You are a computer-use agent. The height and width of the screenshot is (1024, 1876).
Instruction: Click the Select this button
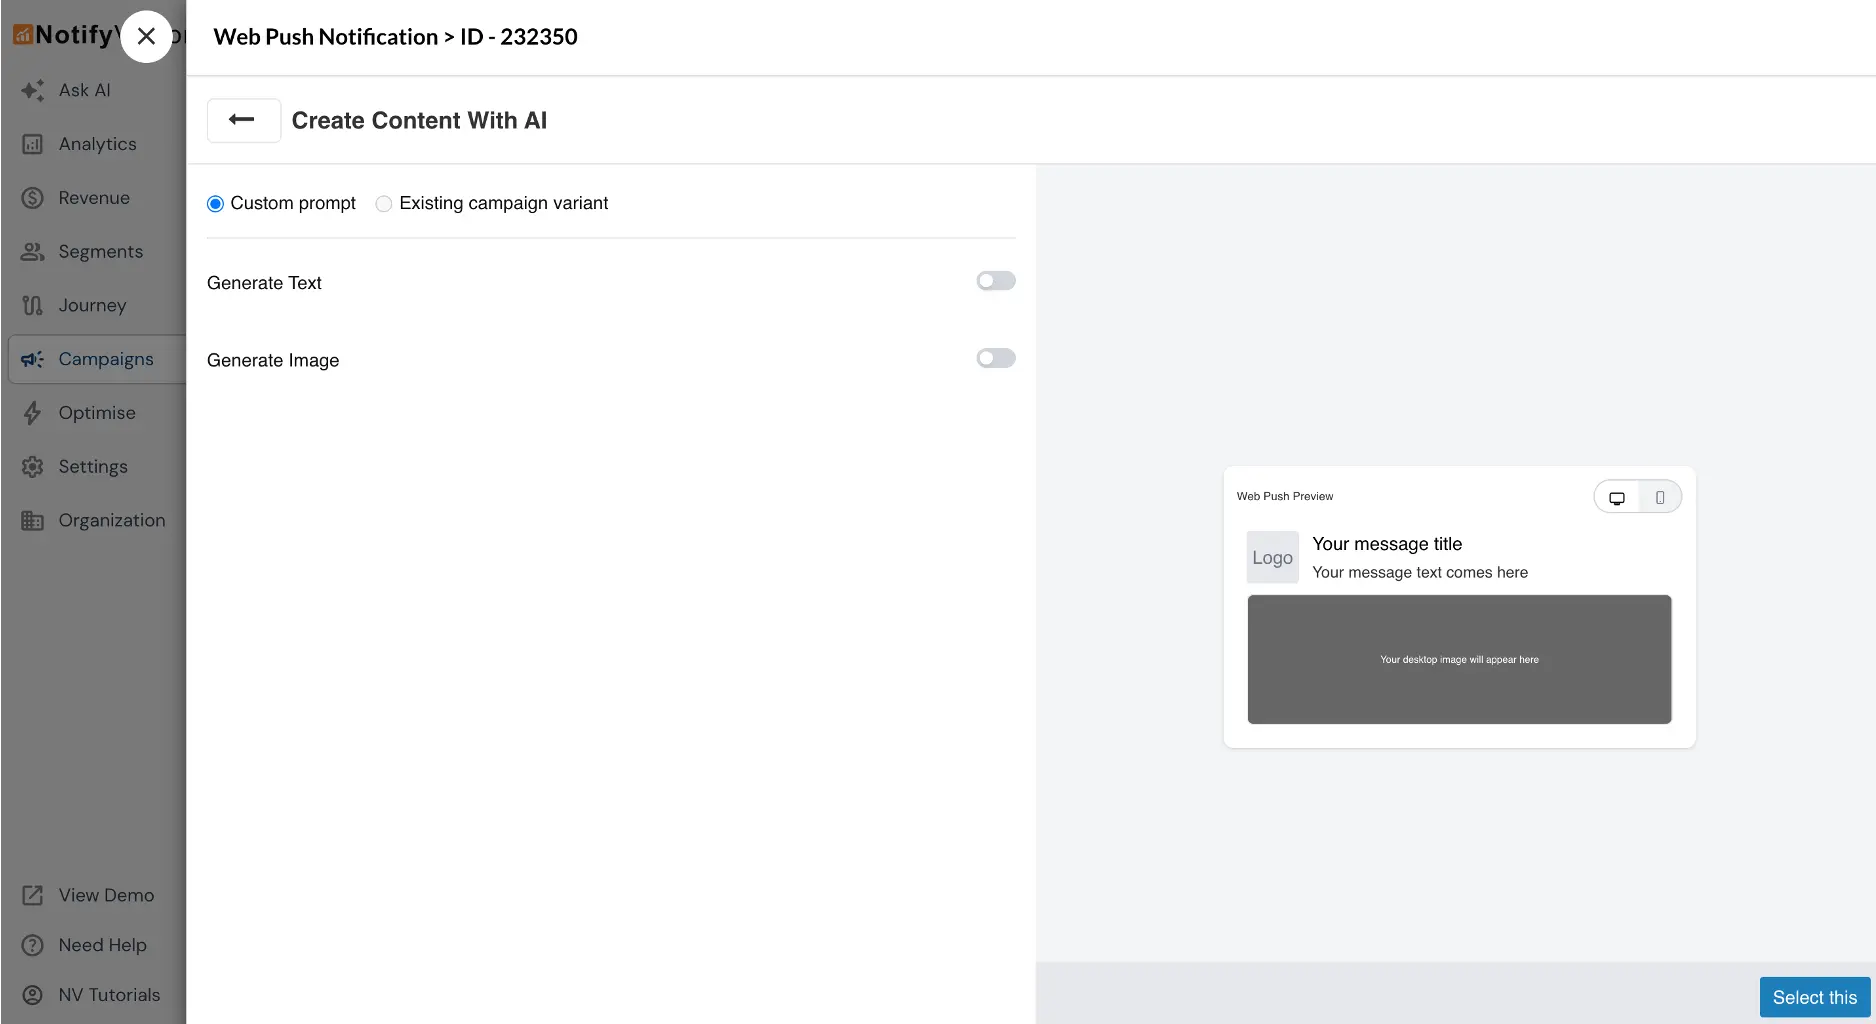pos(1813,997)
